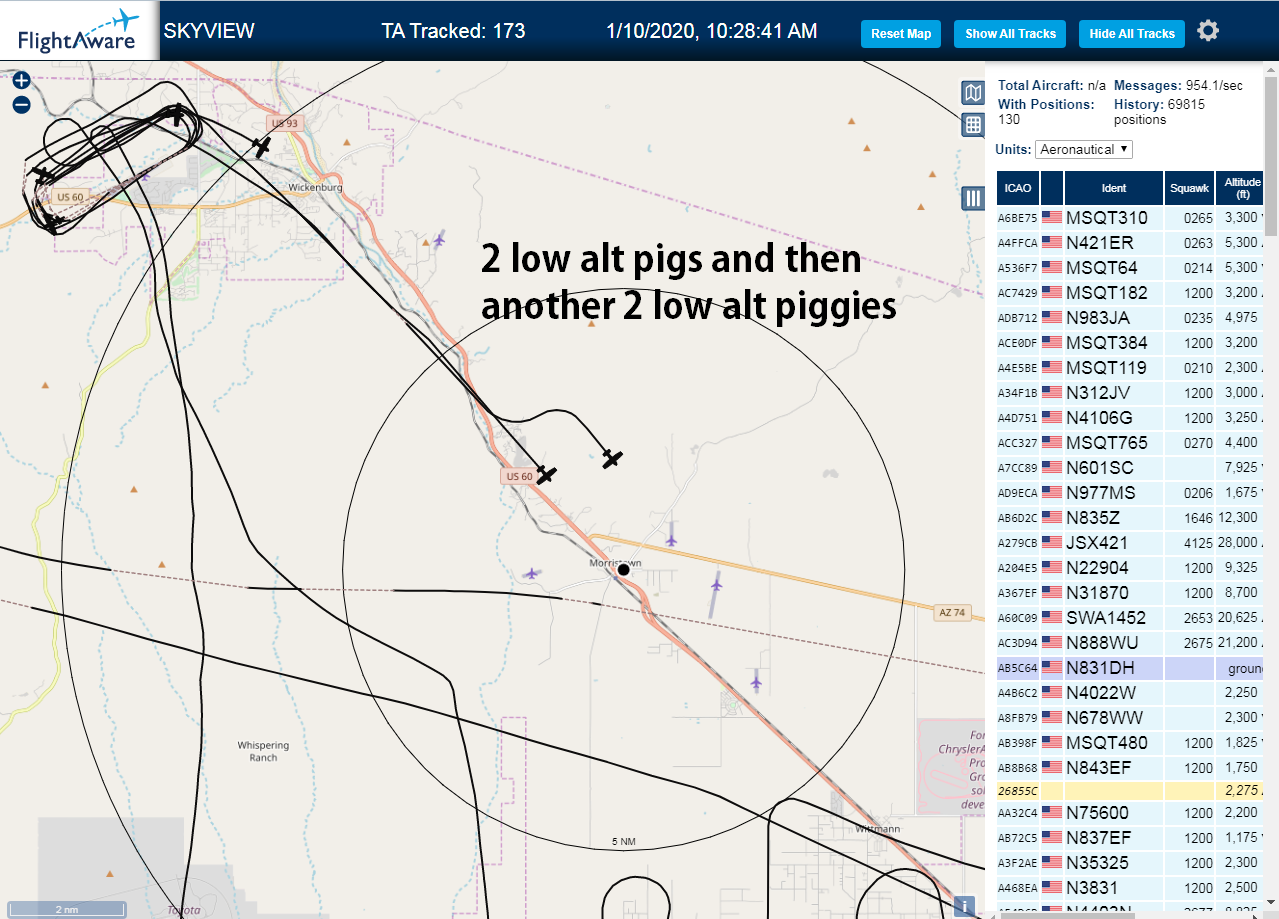Select aircraft row N421ER

[x=1130, y=242]
